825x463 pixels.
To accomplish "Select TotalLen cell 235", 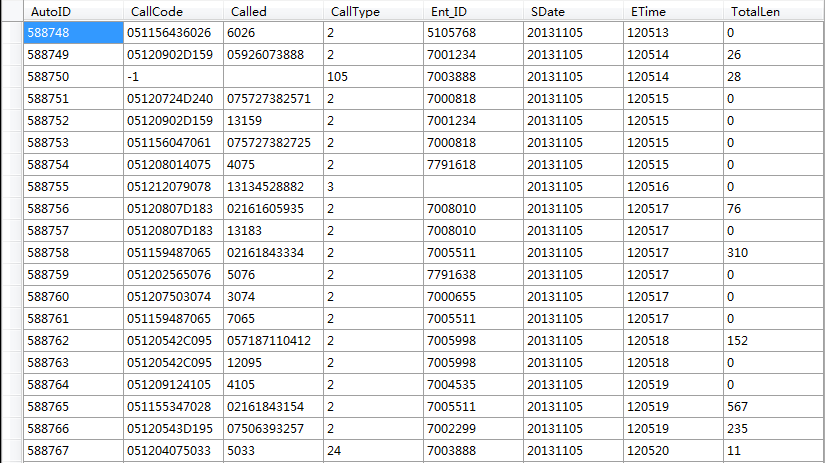I will point(773,429).
